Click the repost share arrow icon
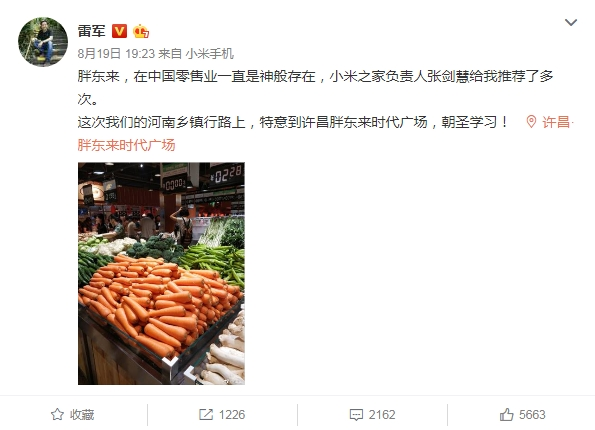The height and width of the screenshot is (430, 595). tap(206, 414)
